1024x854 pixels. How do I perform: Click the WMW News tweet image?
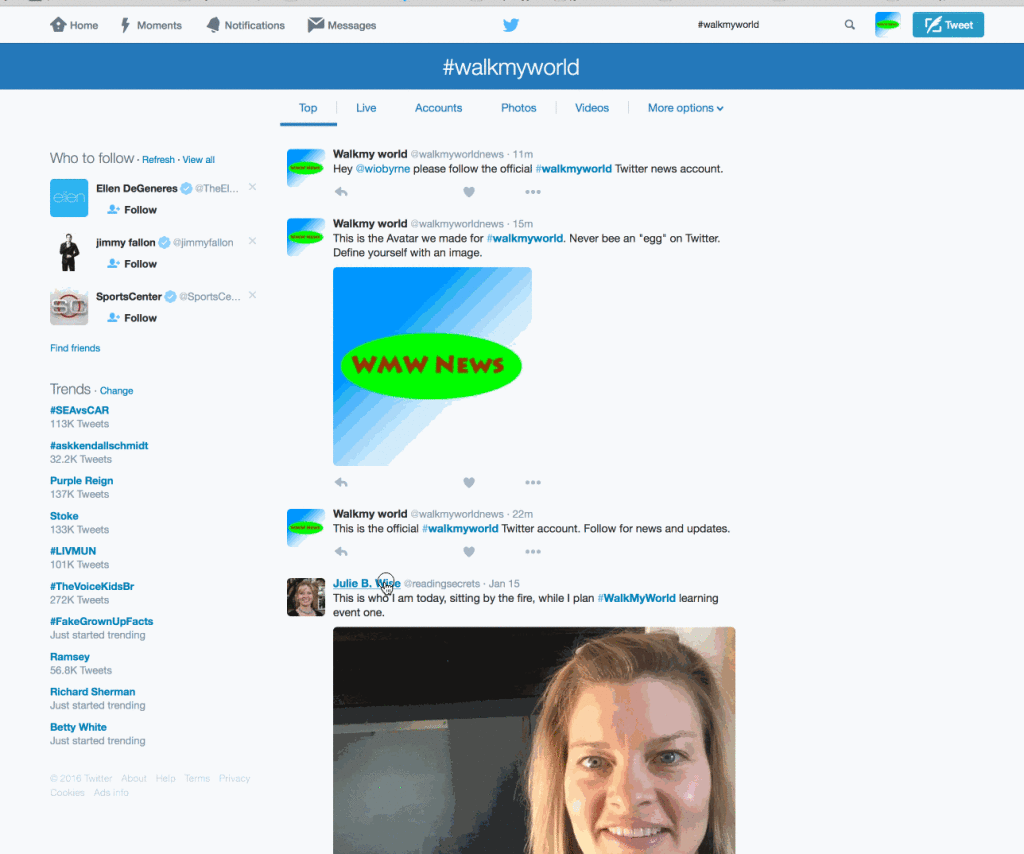[432, 366]
